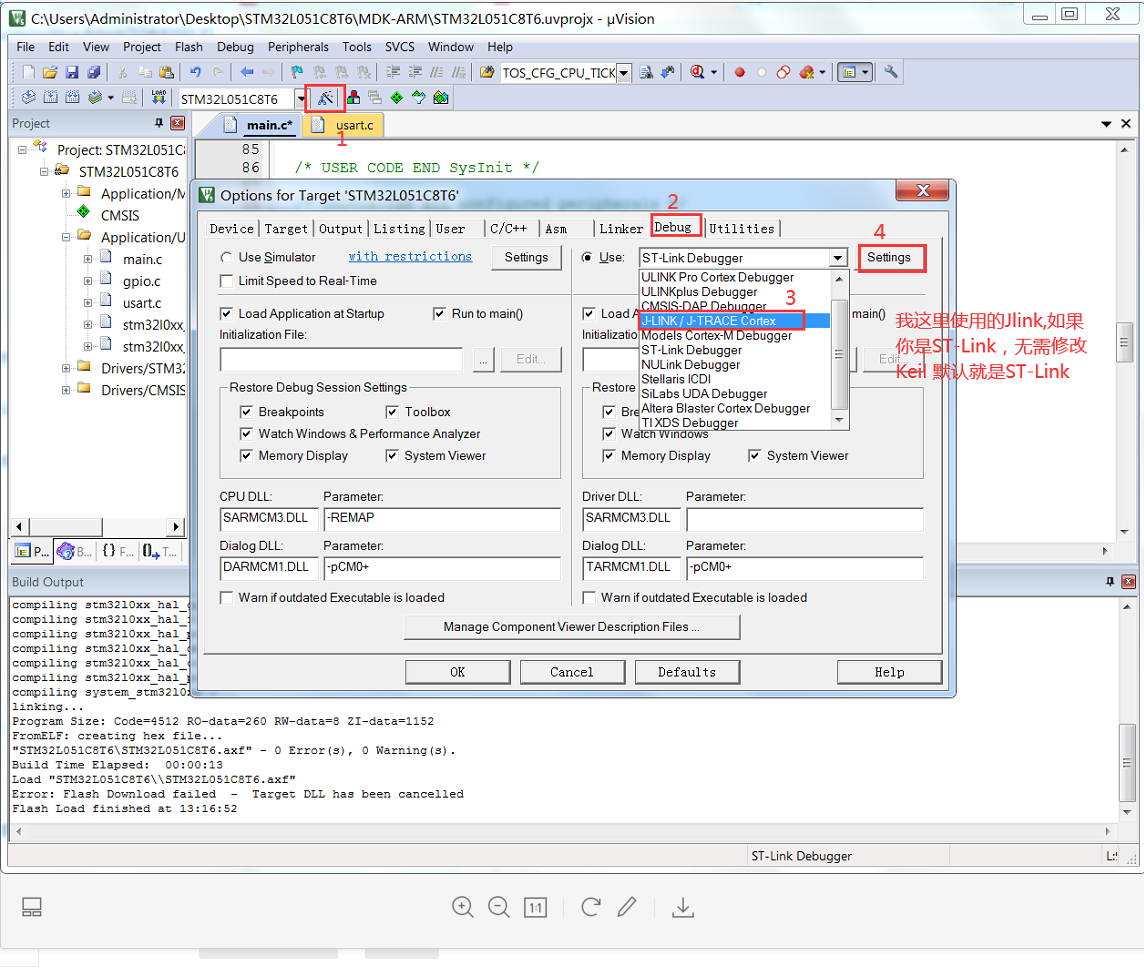The height and width of the screenshot is (968, 1144).
Task: Enable right-side Warn if outdated Executable
Action: click(589, 598)
